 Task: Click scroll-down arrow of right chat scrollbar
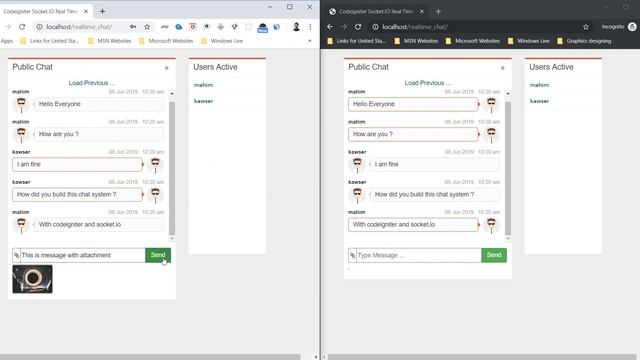(x=508, y=238)
